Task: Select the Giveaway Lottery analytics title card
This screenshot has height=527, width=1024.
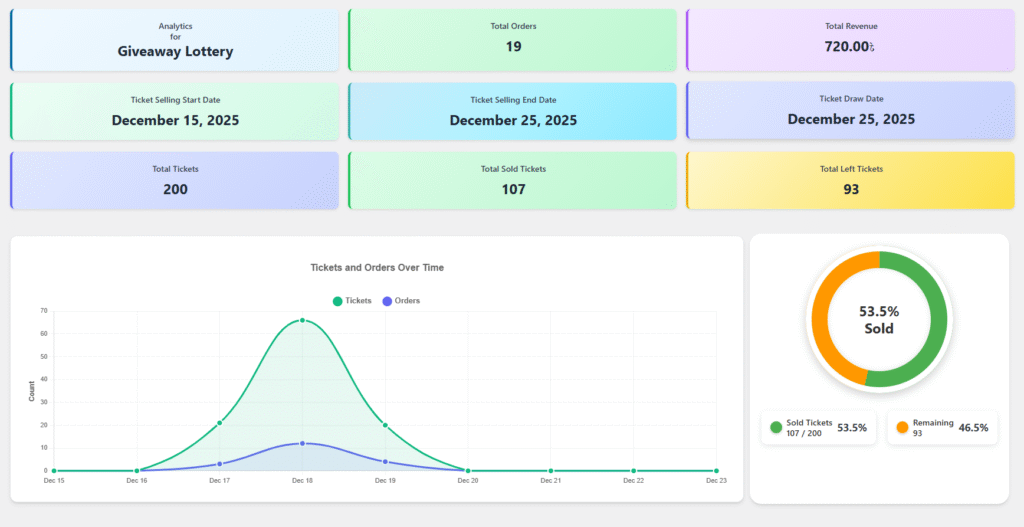Action: [175, 41]
